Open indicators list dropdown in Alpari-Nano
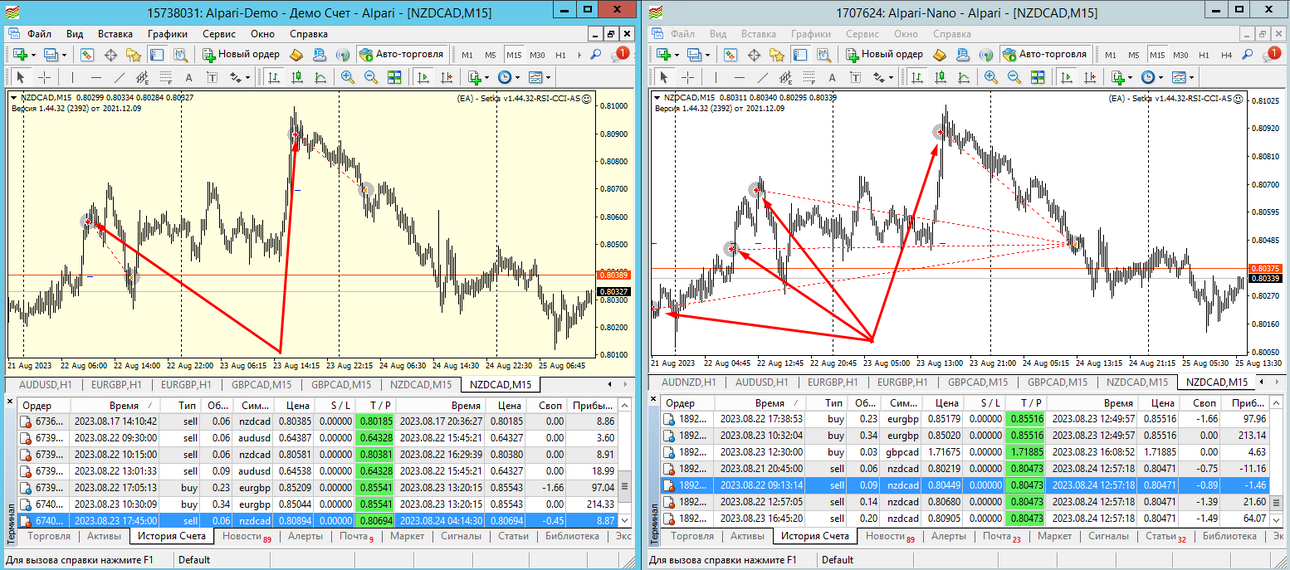The image size is (1290, 570). [1131, 76]
